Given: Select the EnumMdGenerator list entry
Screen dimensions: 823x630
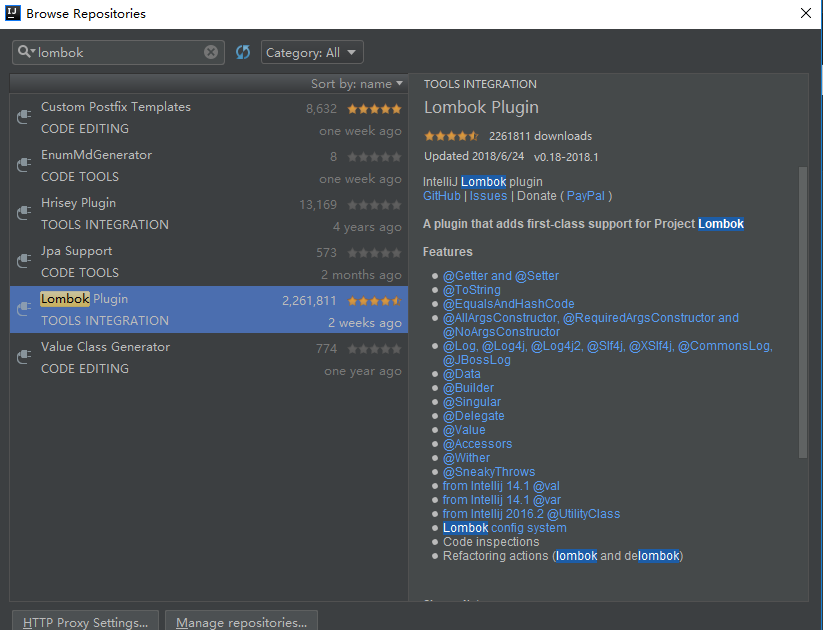Looking at the screenshot, I should (x=150, y=165).
